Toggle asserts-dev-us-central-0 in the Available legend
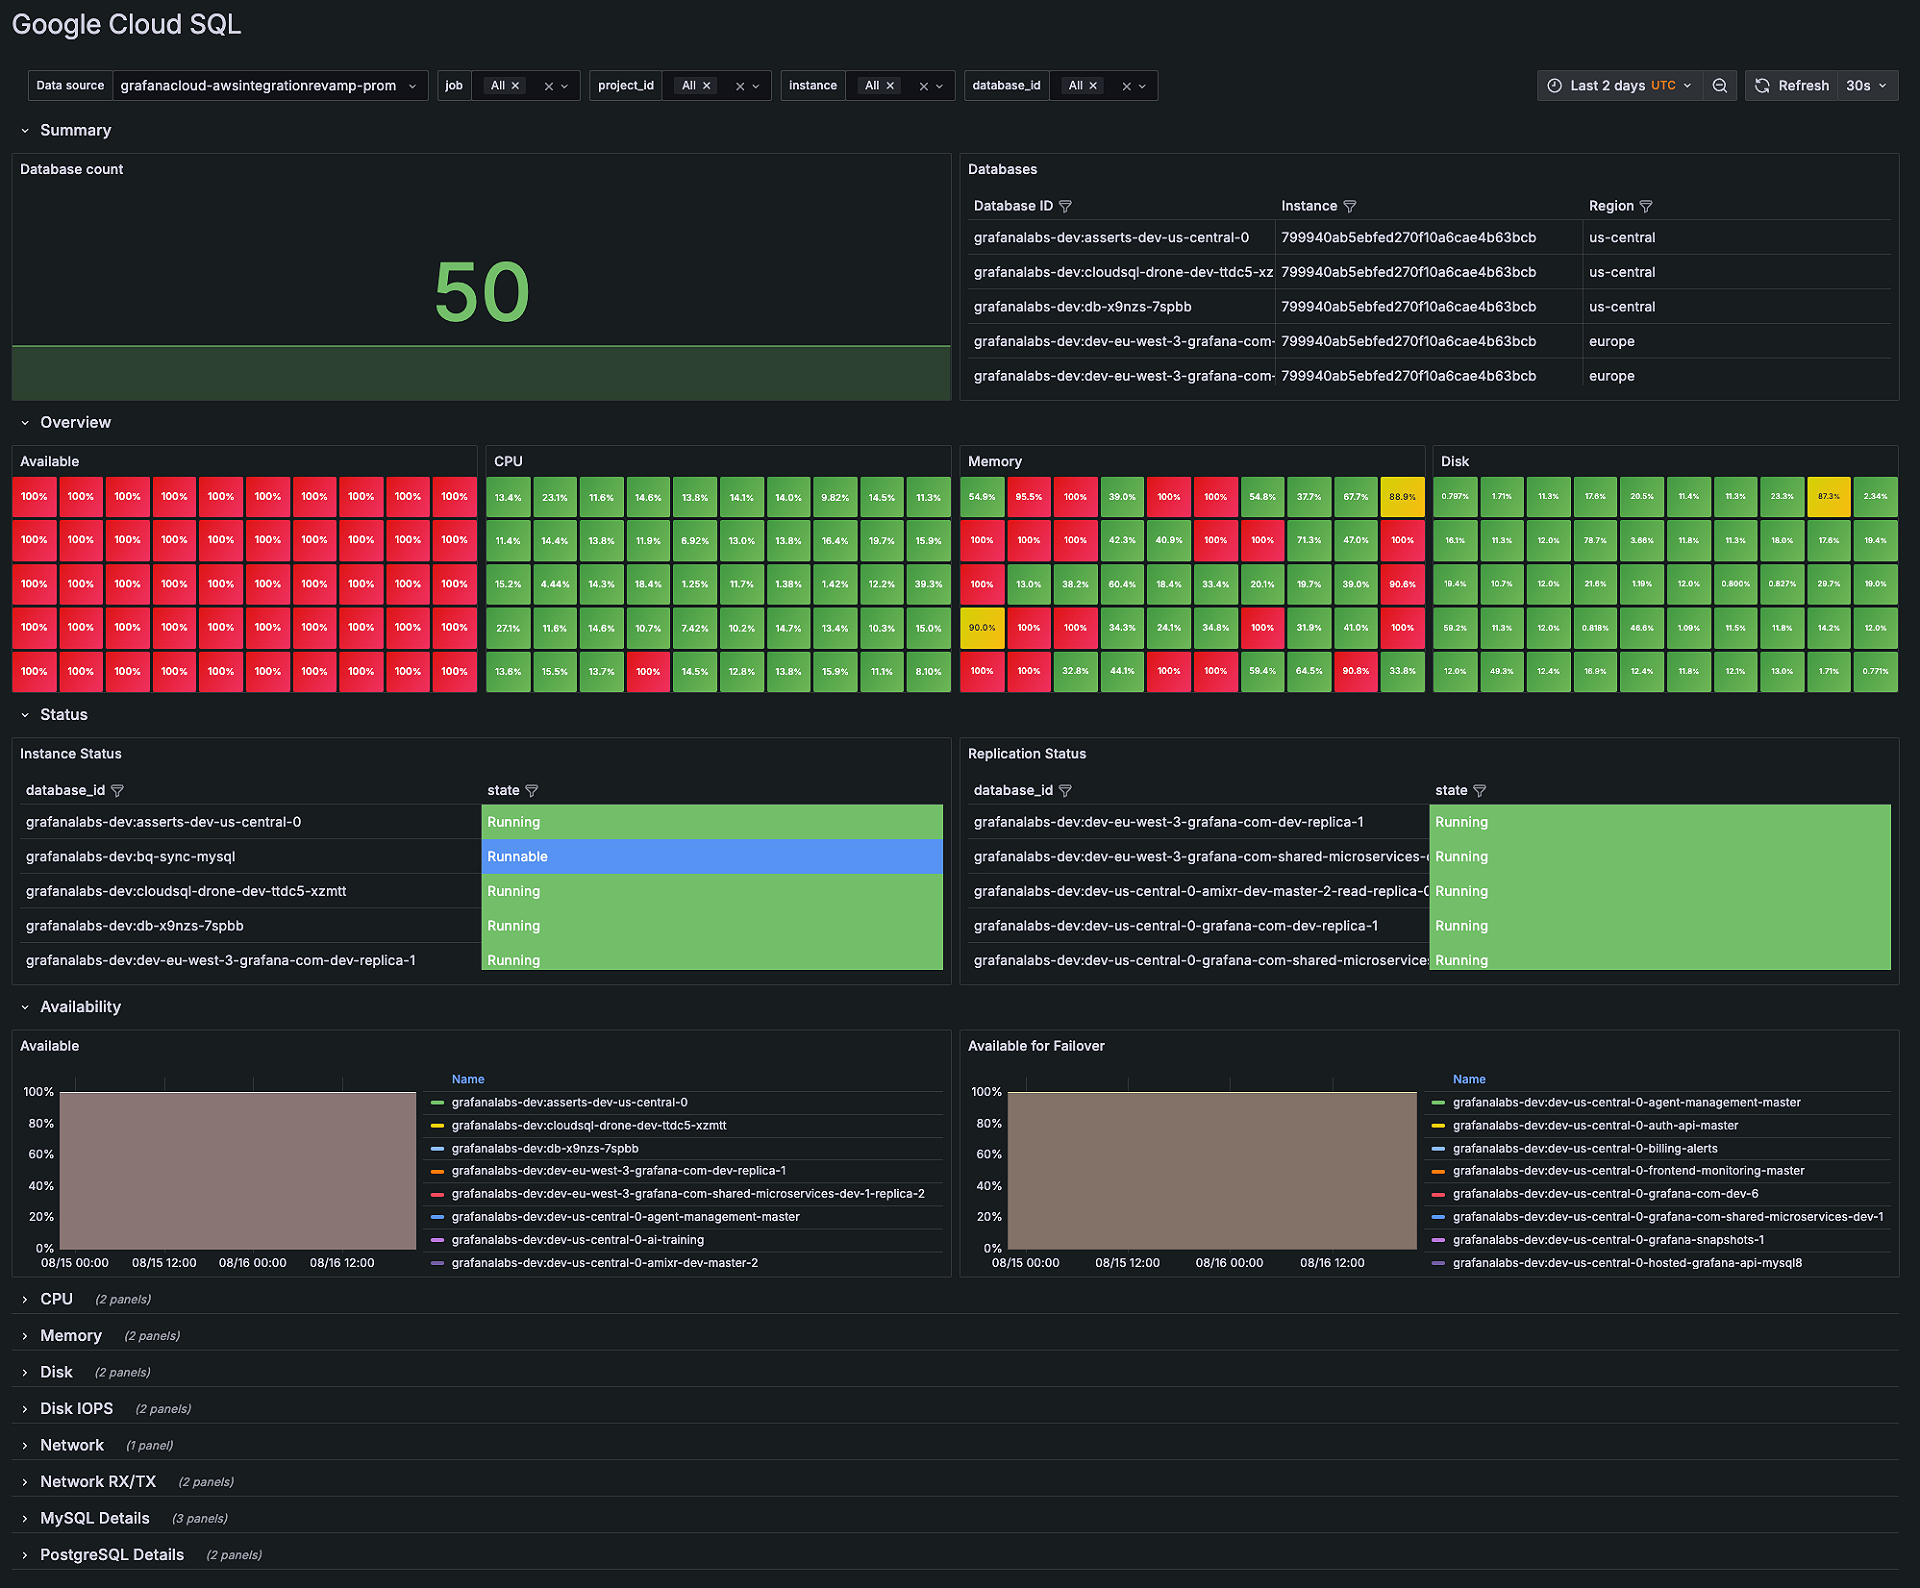Image resolution: width=1920 pixels, height=1588 pixels. click(569, 1102)
